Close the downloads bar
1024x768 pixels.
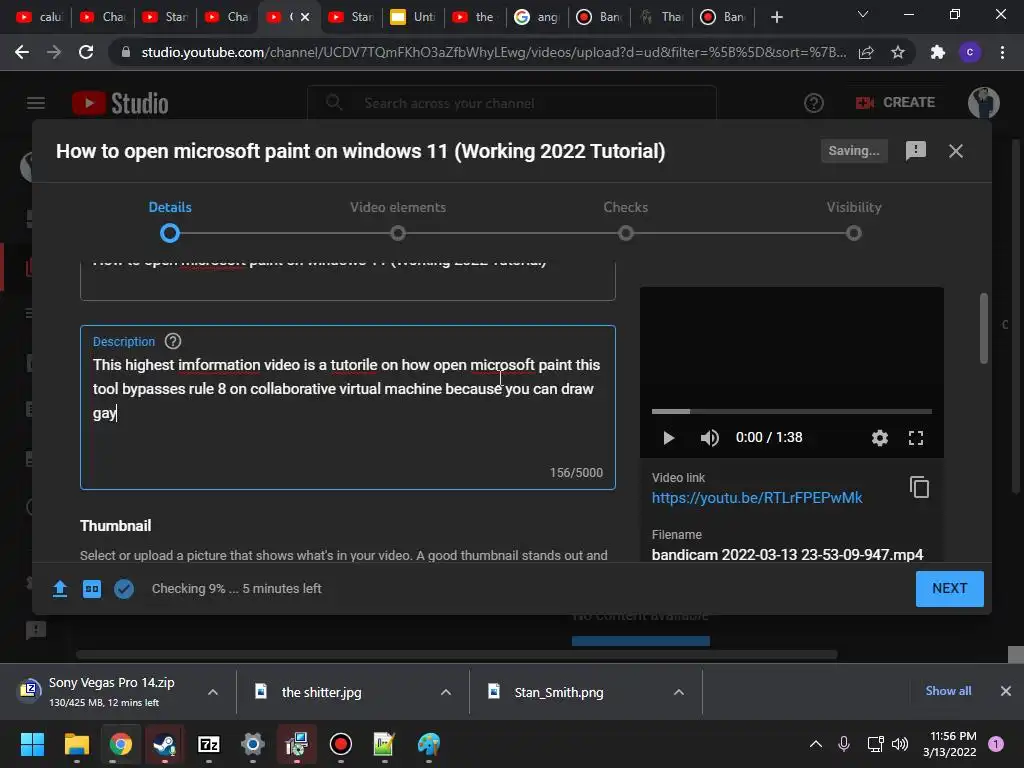coord(1006,691)
